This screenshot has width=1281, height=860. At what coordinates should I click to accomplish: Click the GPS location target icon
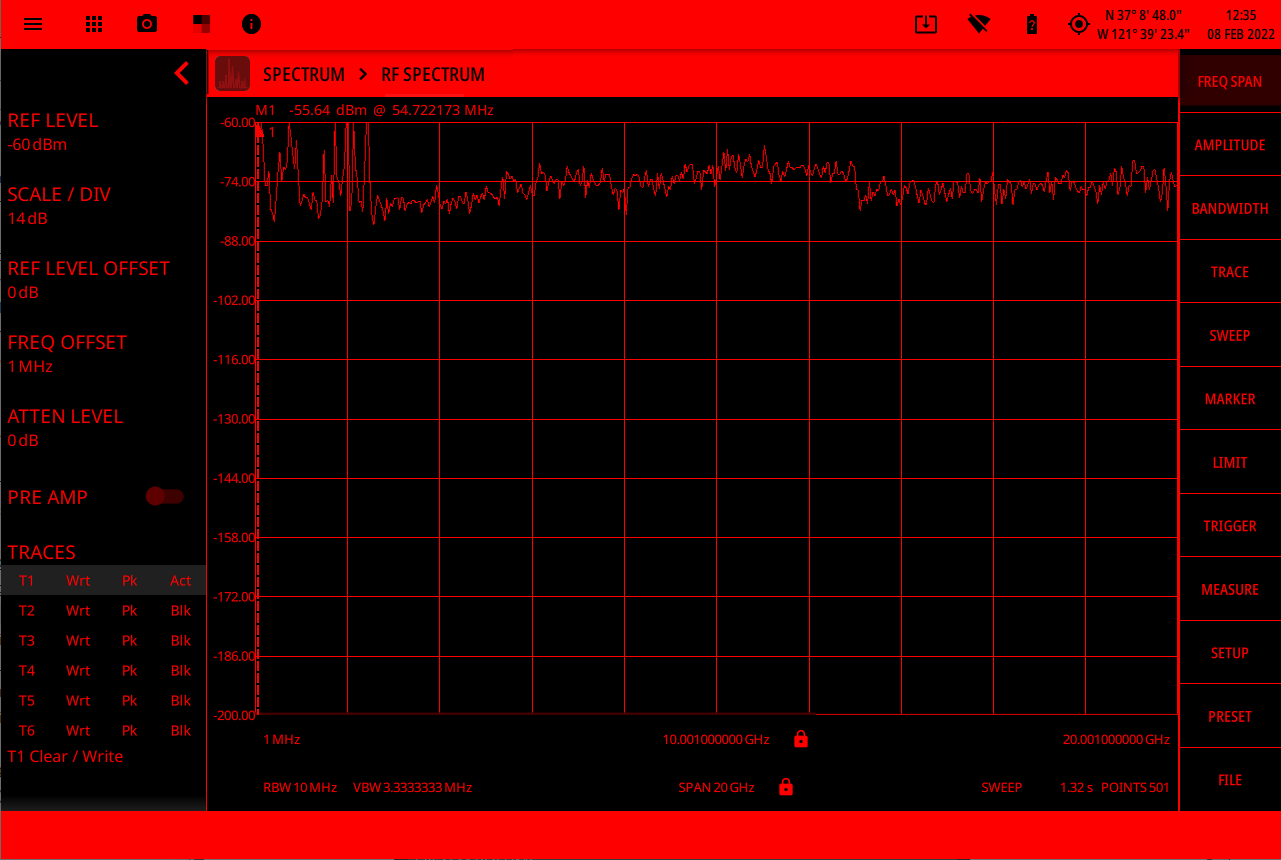click(1078, 24)
